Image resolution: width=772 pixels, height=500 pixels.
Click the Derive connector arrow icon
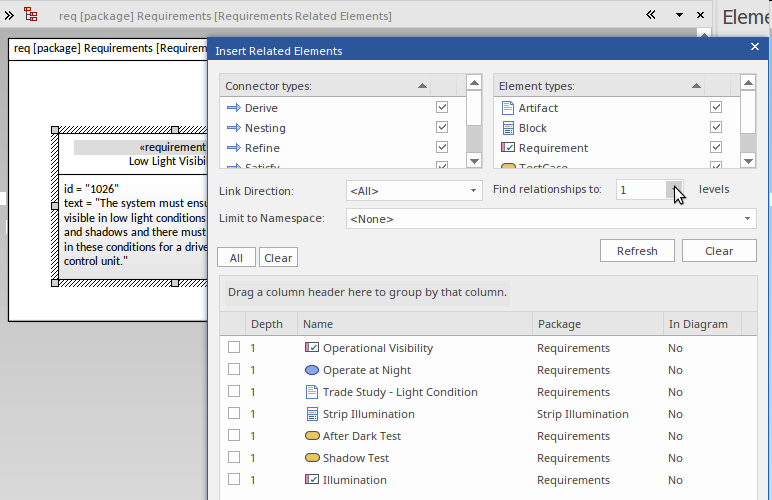point(234,108)
